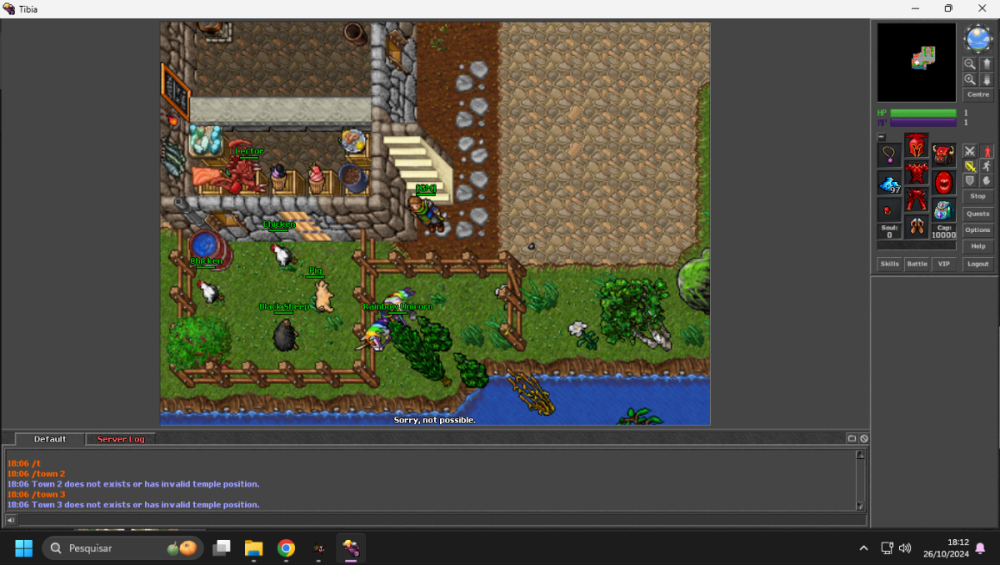Open the Quests window
The height and width of the screenshot is (565, 1000).
click(977, 213)
